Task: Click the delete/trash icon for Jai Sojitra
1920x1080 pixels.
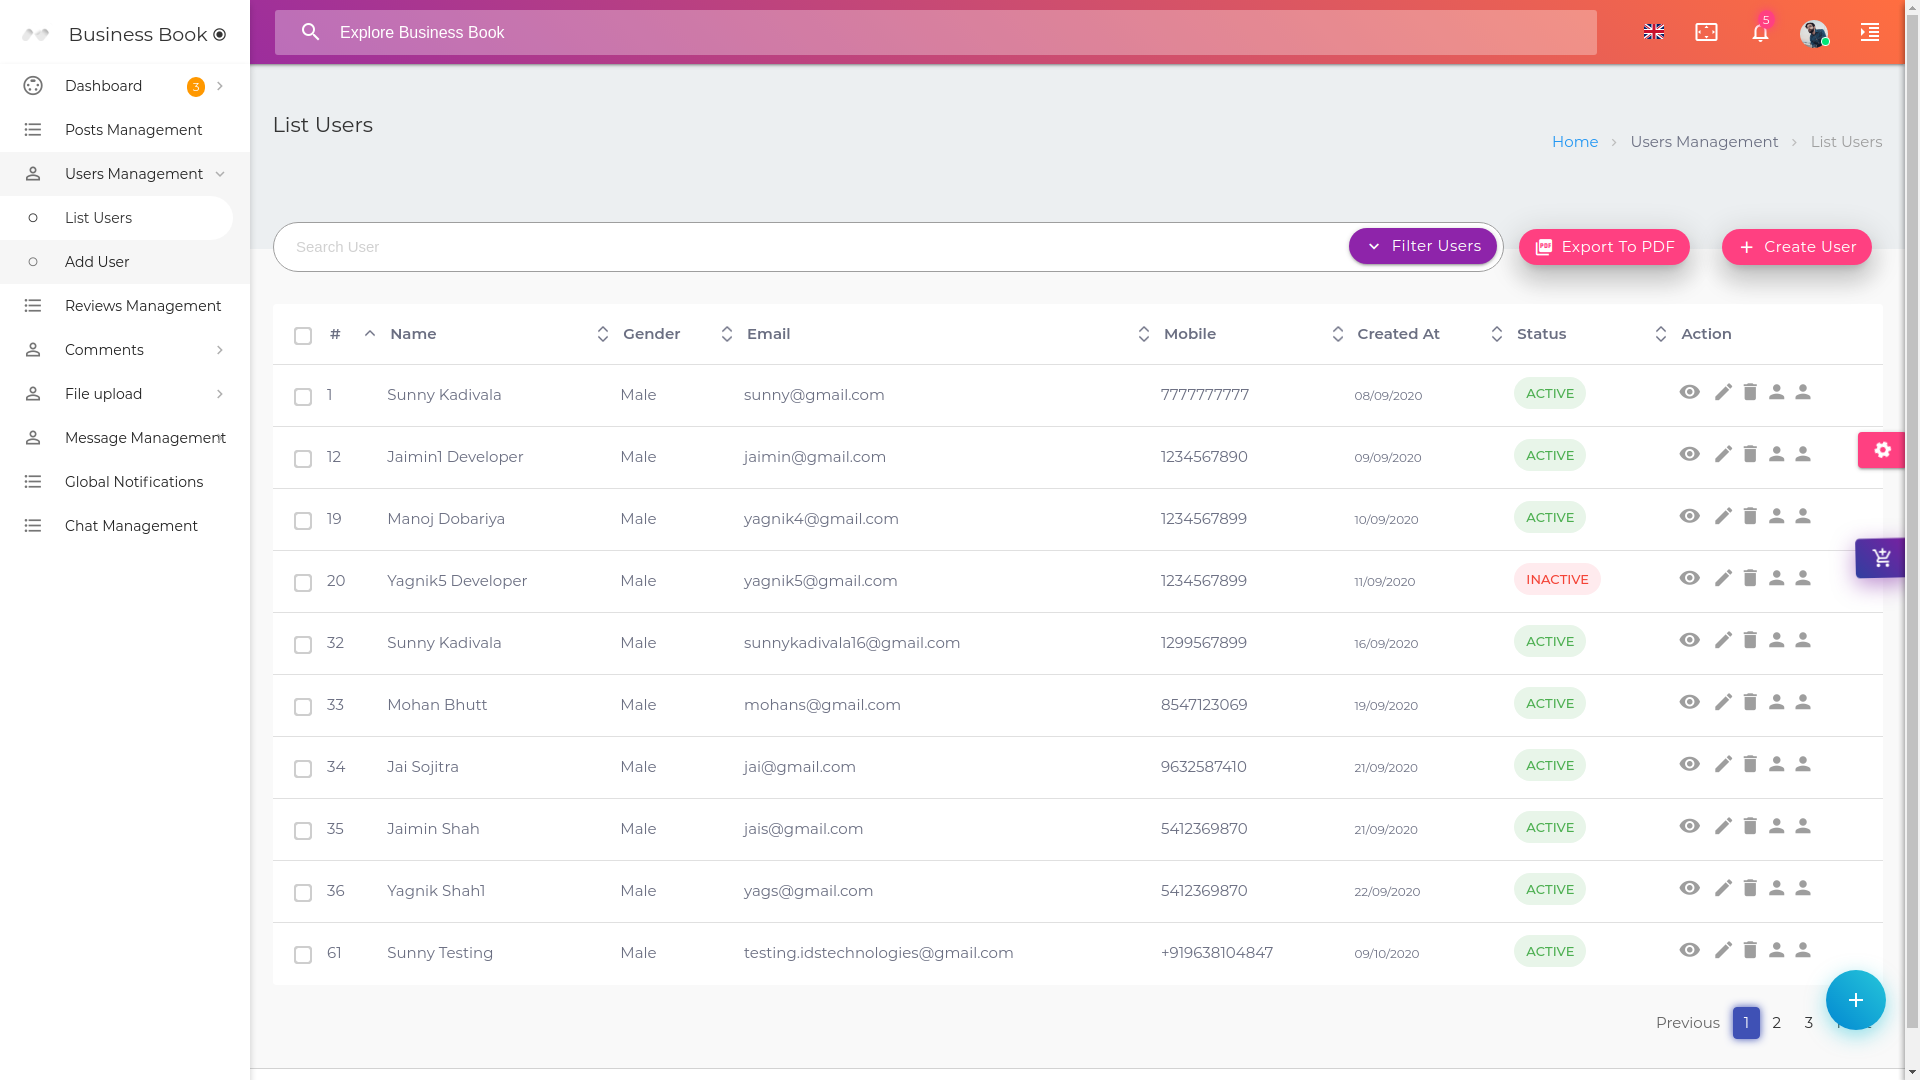Action: click(1750, 764)
